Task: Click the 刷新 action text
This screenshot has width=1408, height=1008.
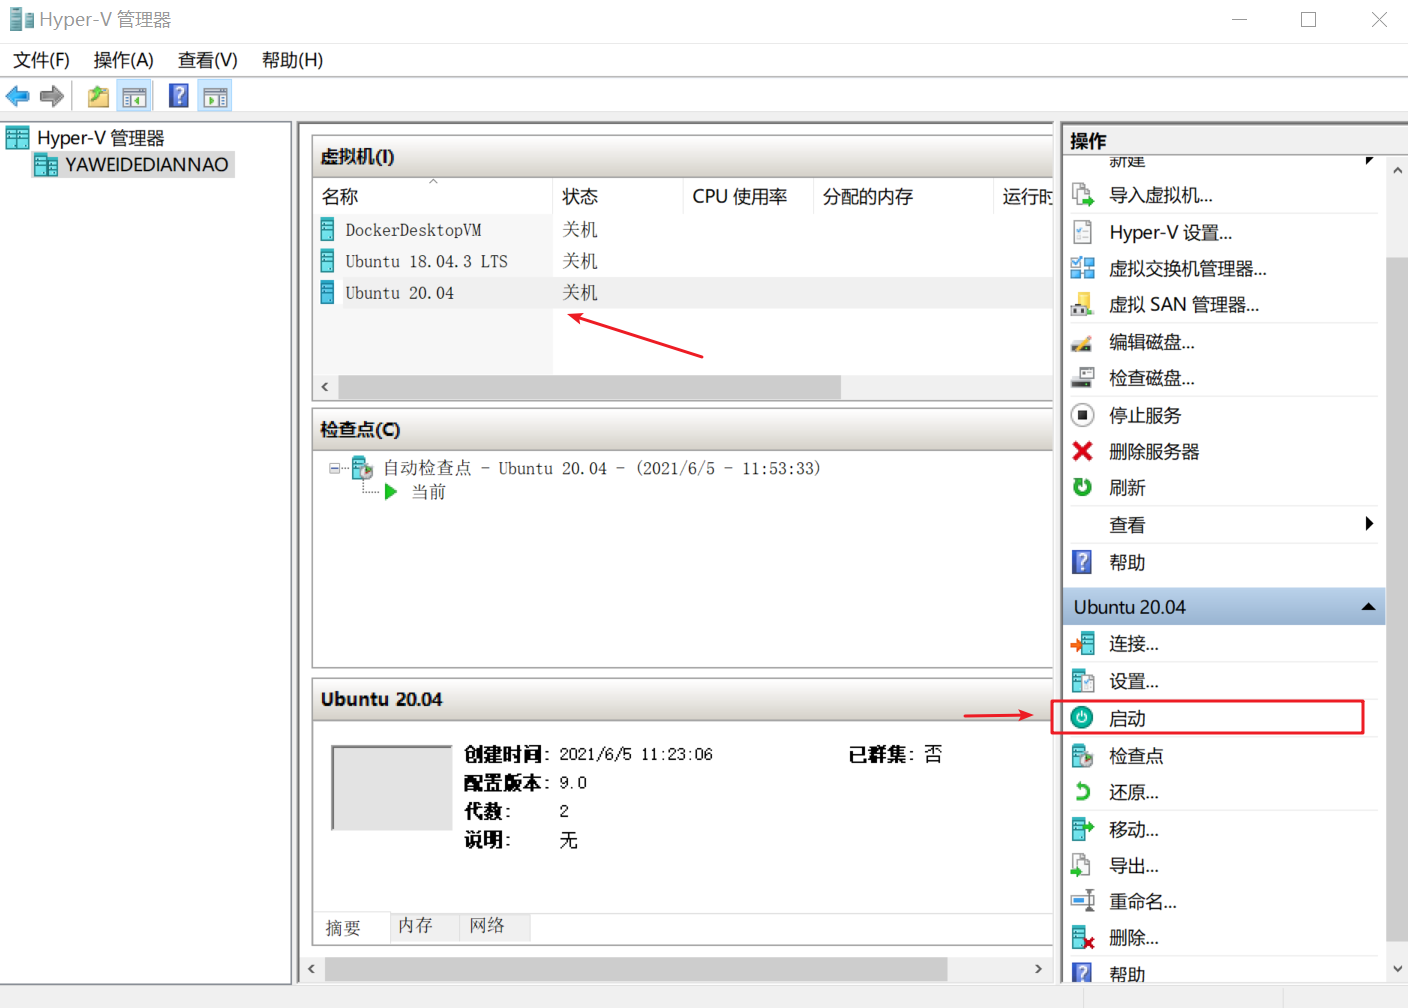Action: point(1127,487)
